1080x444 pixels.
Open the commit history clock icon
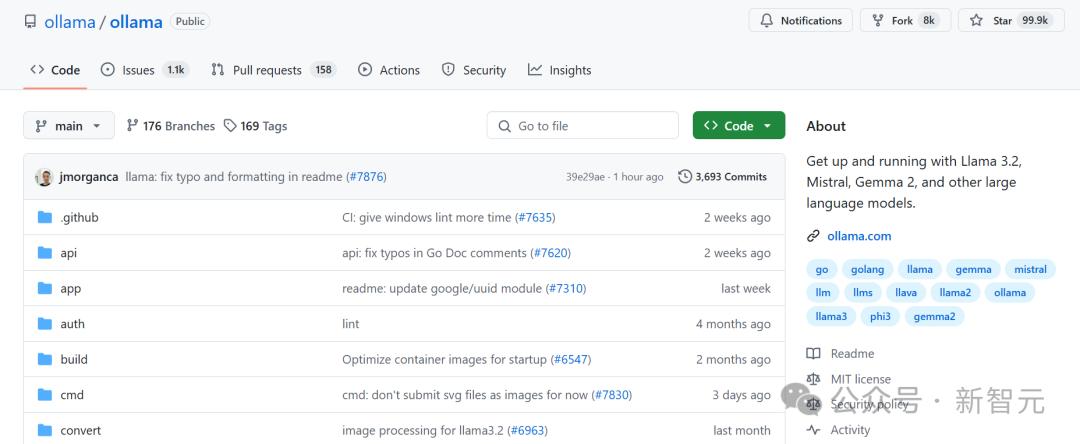(685, 177)
